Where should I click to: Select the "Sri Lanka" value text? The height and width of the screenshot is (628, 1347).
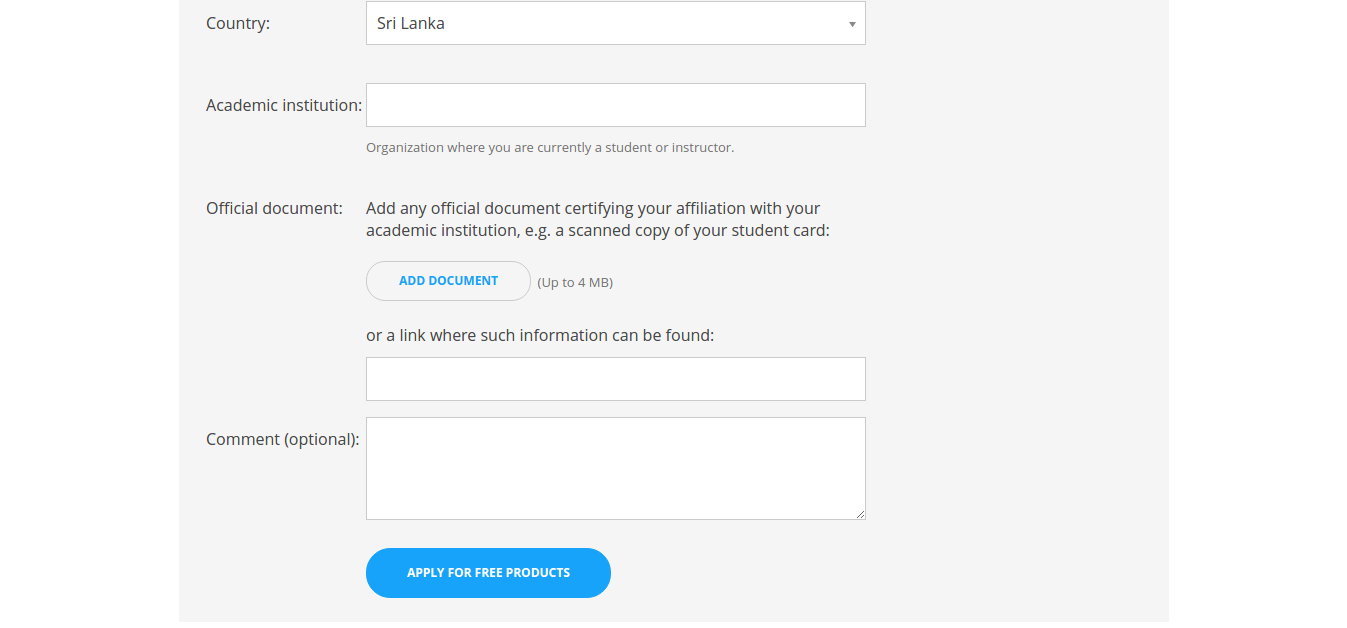411,23
